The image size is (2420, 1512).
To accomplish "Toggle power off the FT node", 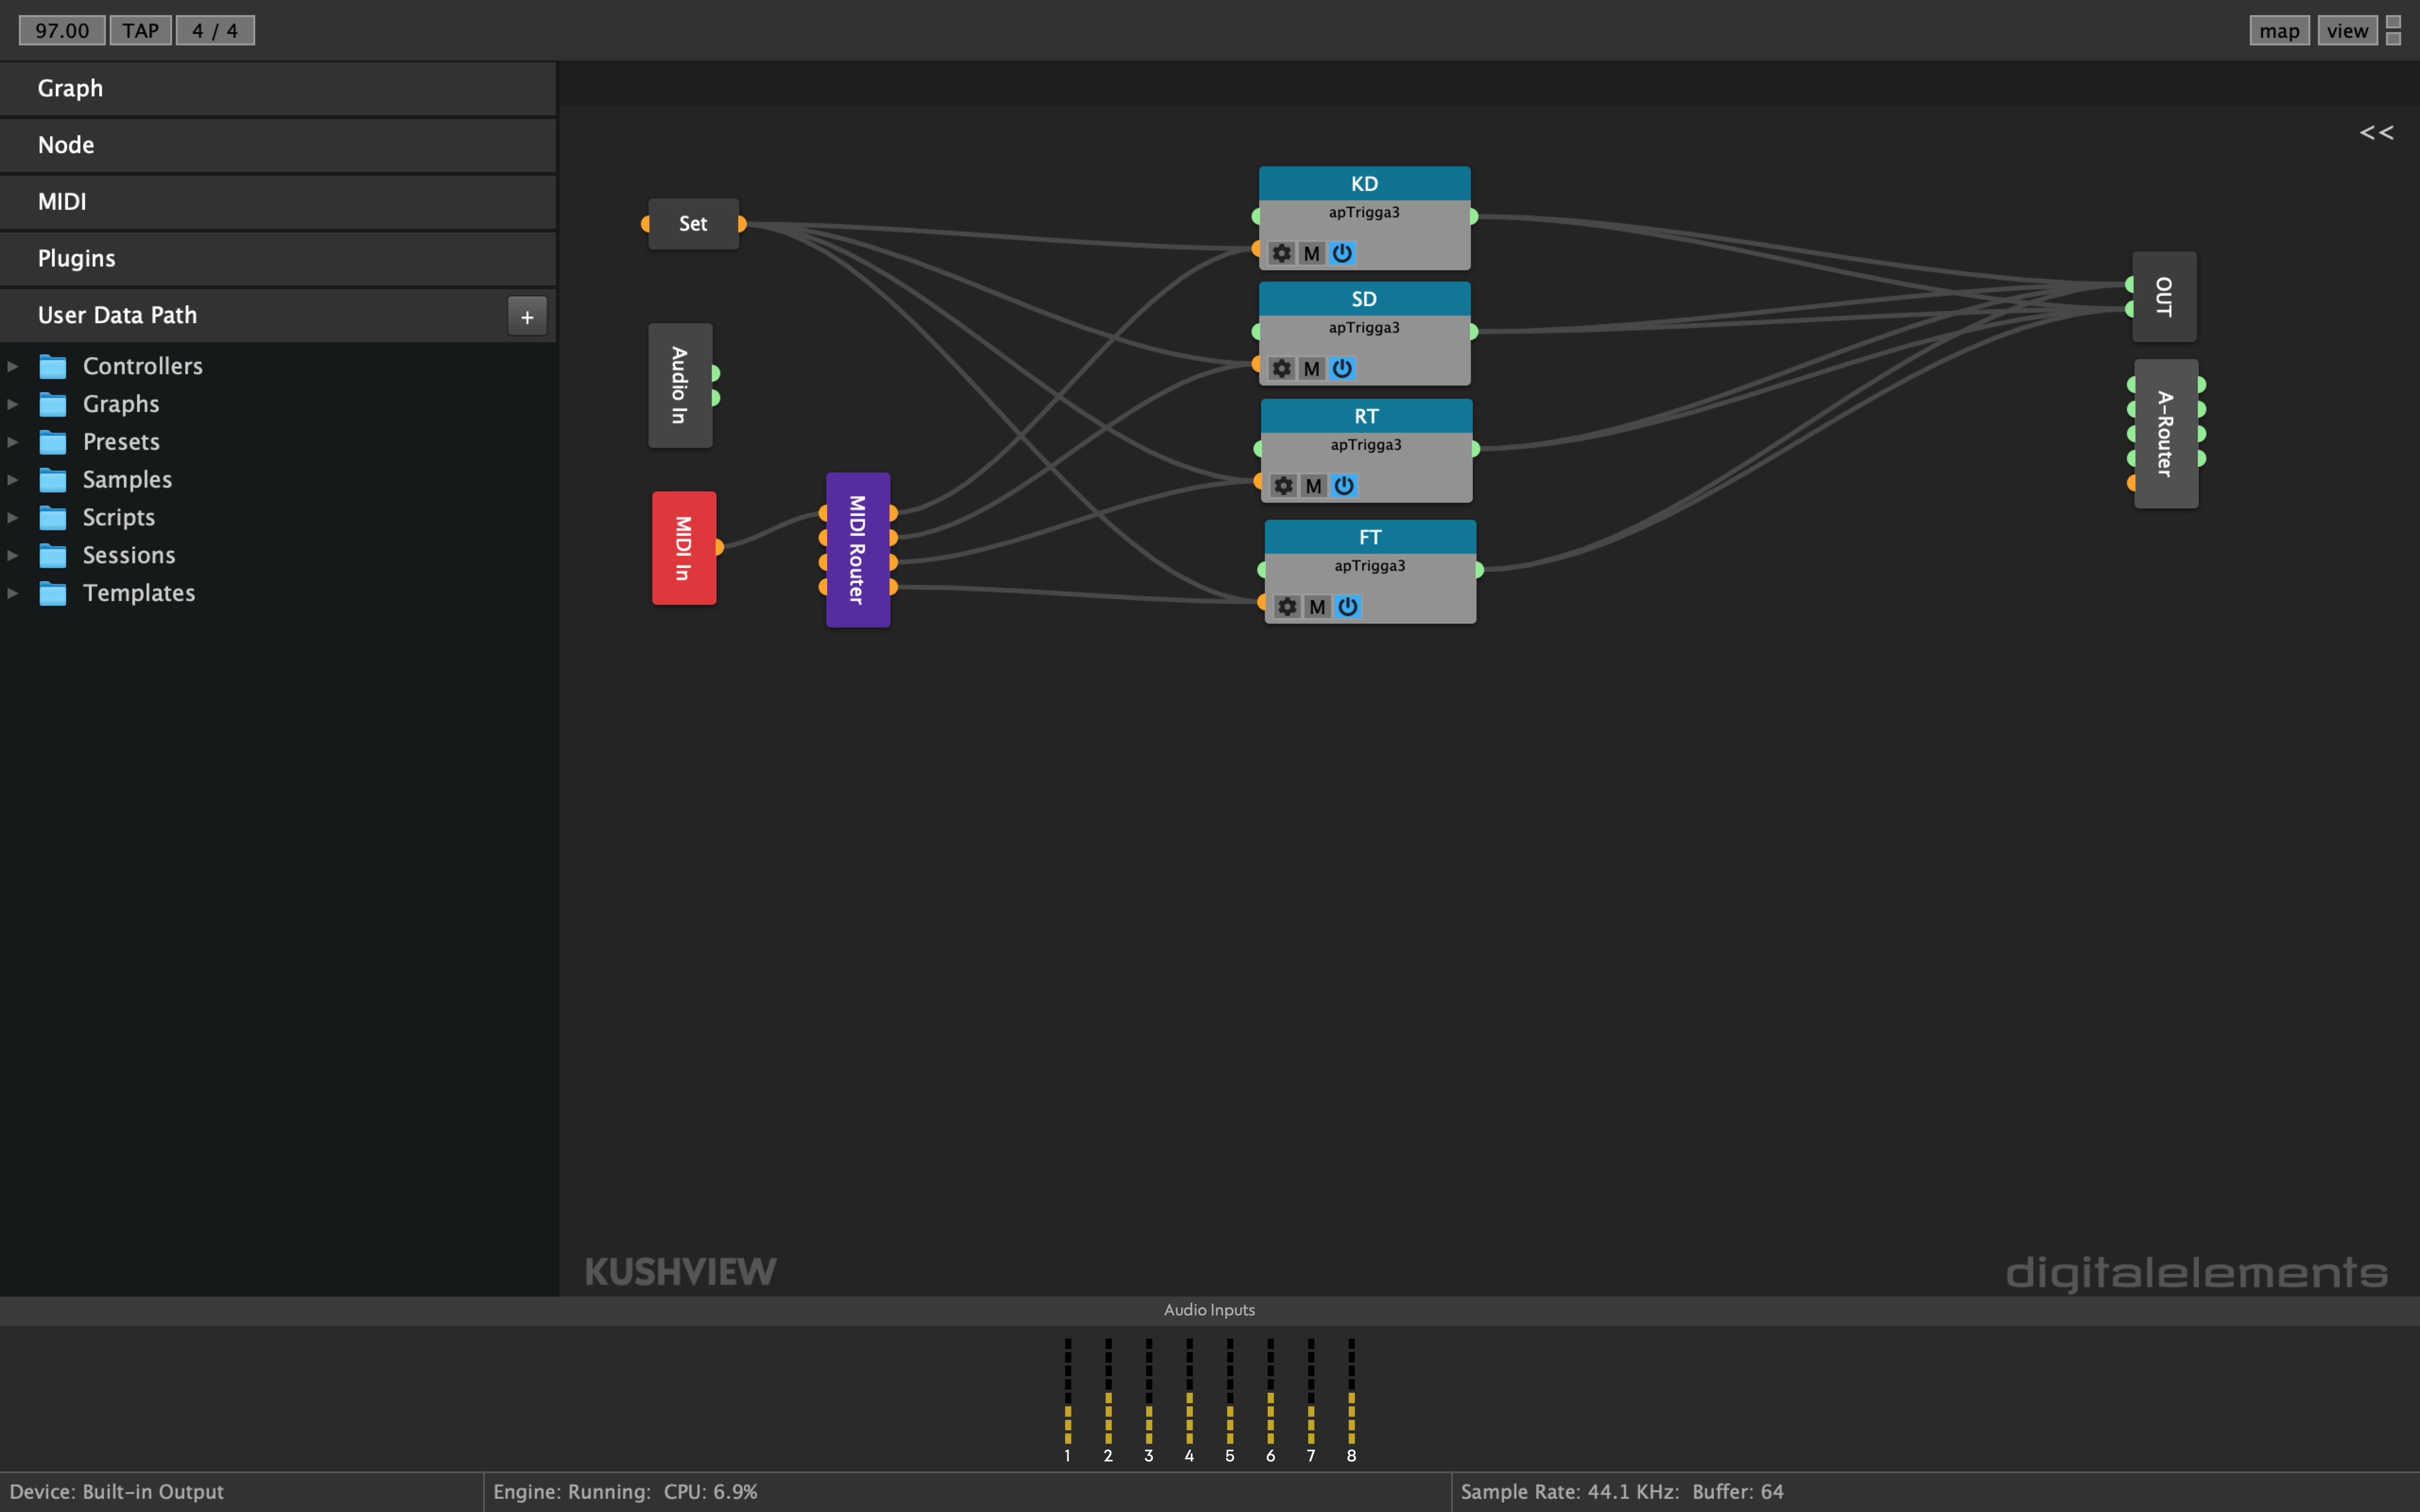I will [1349, 607].
